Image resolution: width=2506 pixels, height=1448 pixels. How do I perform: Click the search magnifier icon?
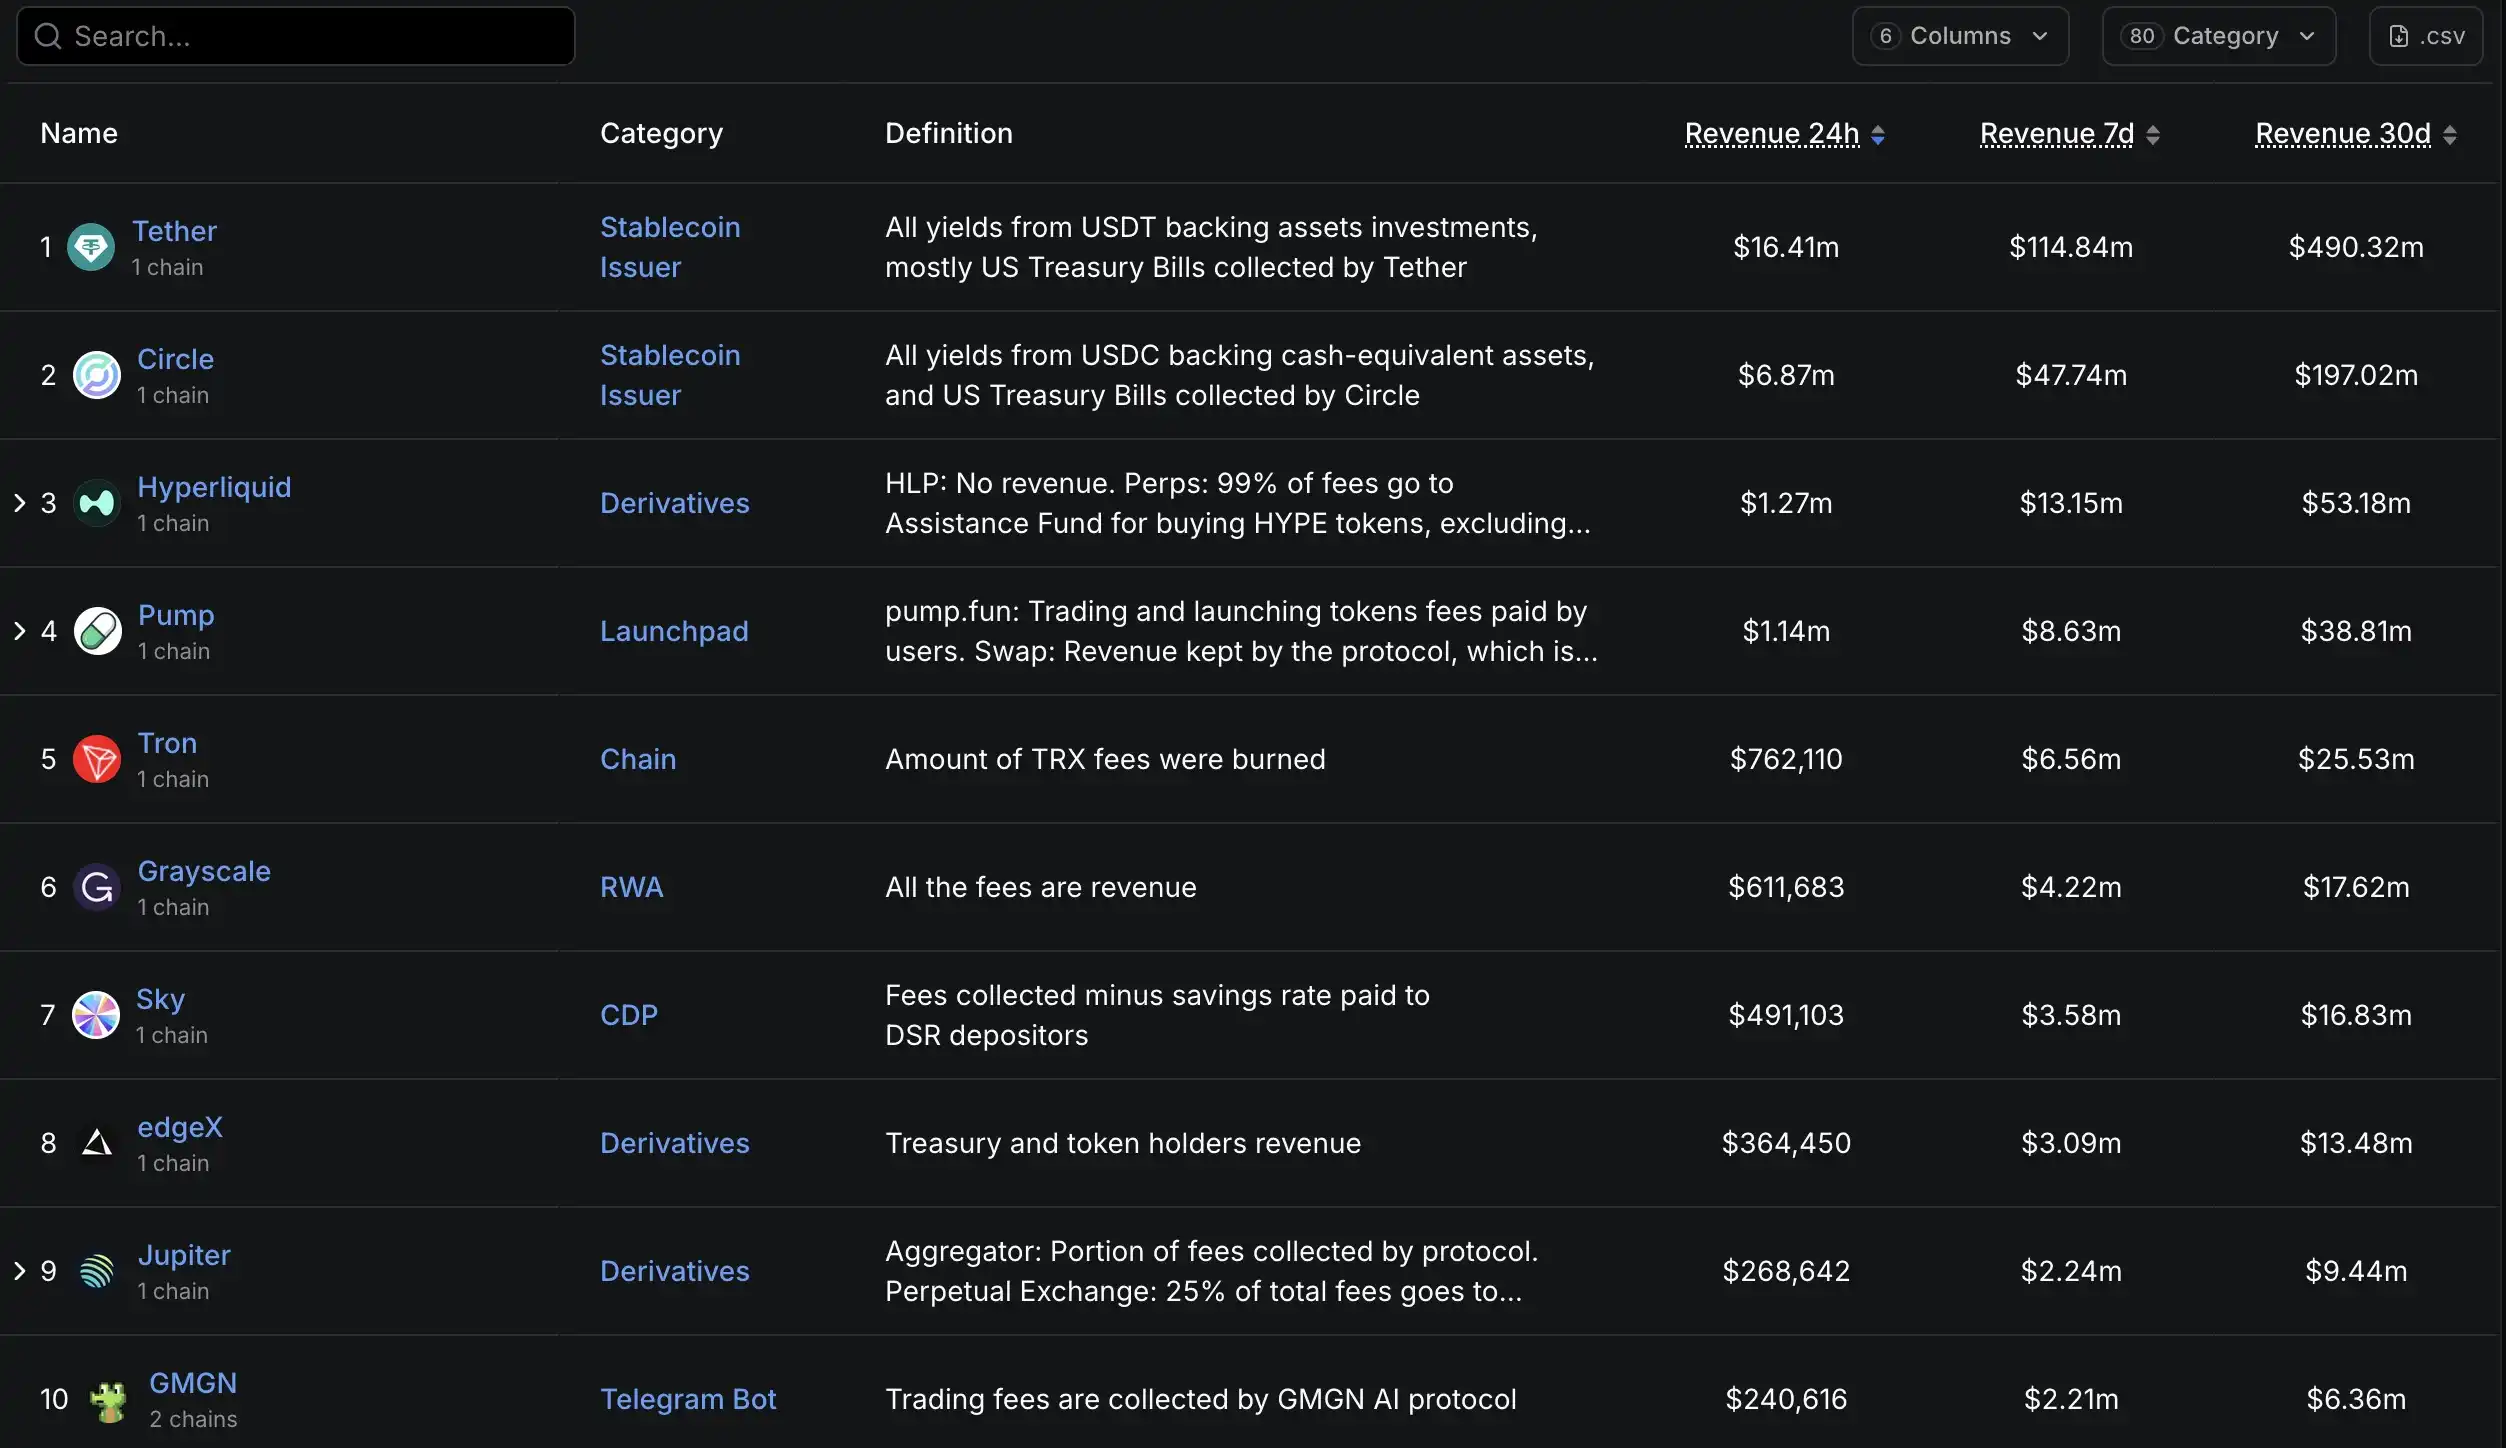pos(47,36)
